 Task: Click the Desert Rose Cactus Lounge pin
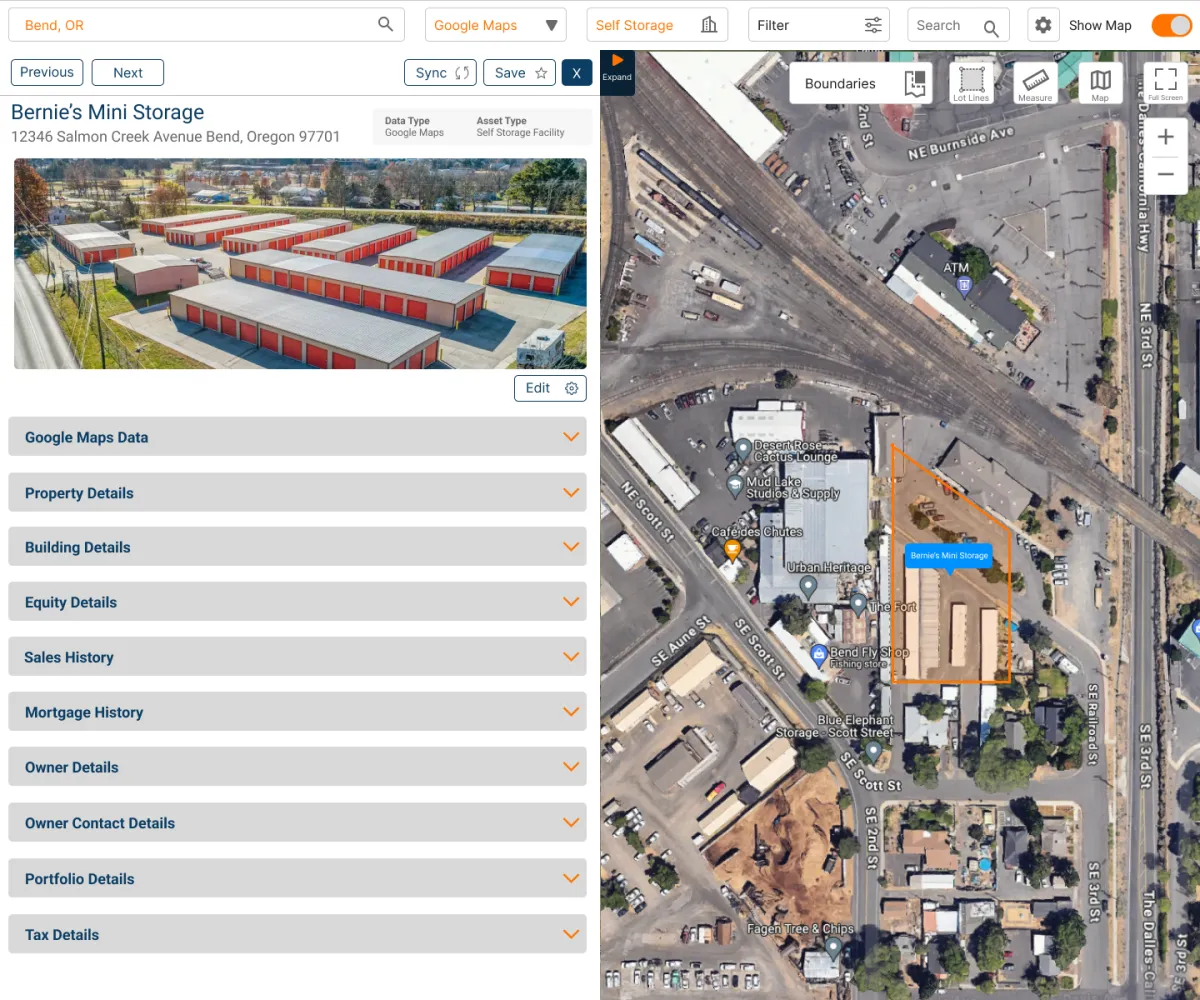pyautogui.click(x=743, y=449)
